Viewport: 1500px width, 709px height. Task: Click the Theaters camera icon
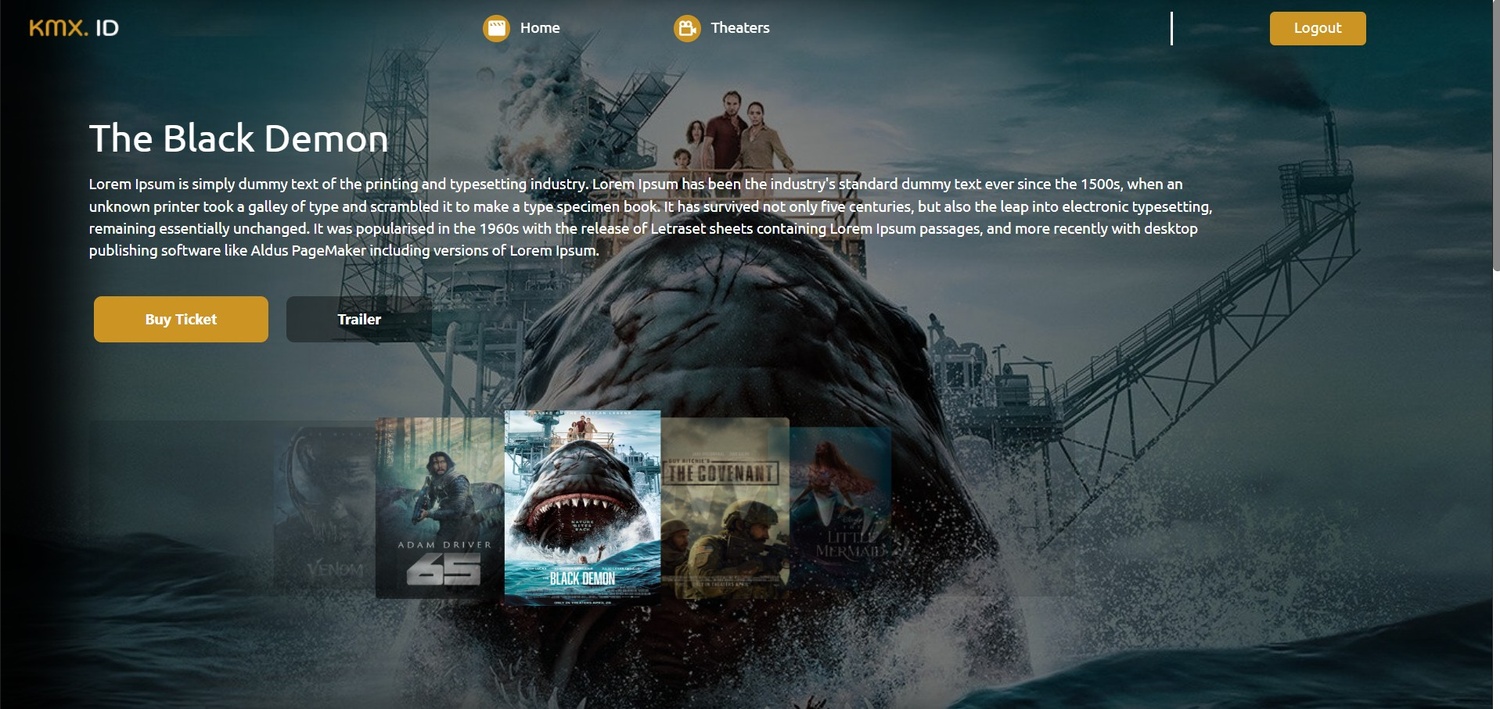(x=687, y=28)
